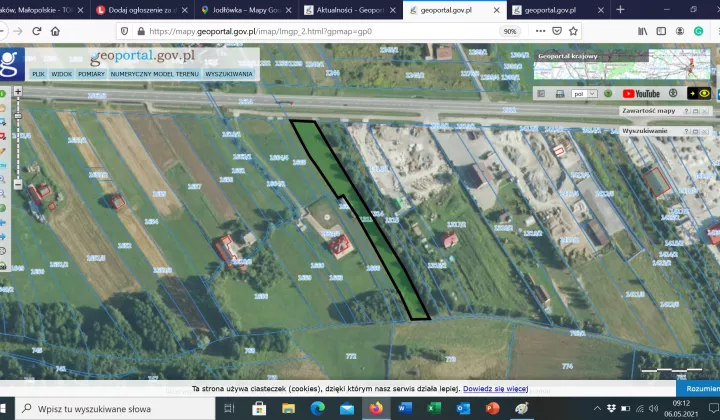Select the pencil drawing tool in left toolbar
This screenshot has width=720, height=420.
3,151
